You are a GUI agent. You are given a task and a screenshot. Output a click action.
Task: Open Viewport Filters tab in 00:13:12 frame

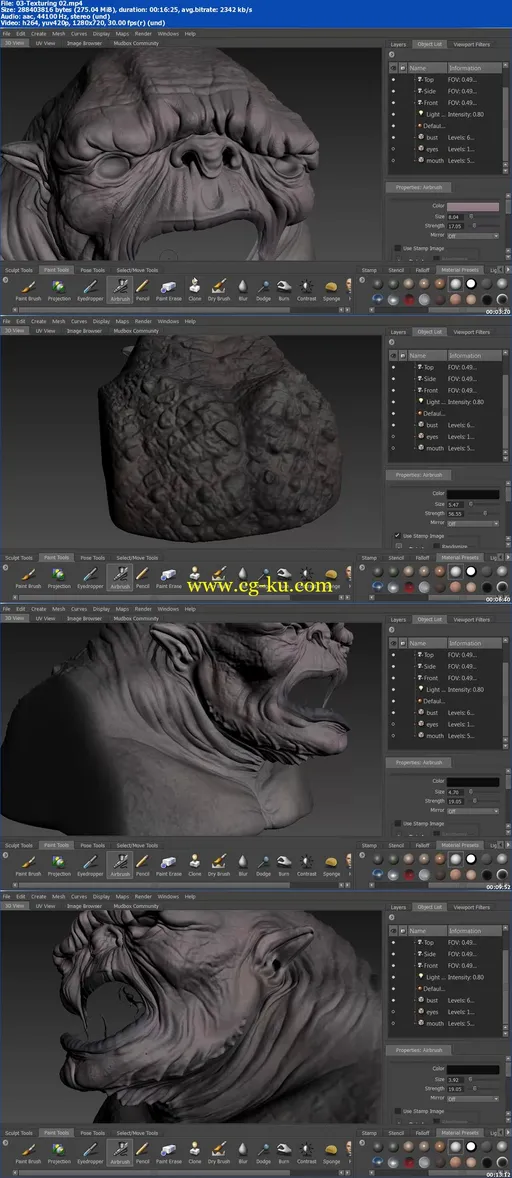point(472,907)
